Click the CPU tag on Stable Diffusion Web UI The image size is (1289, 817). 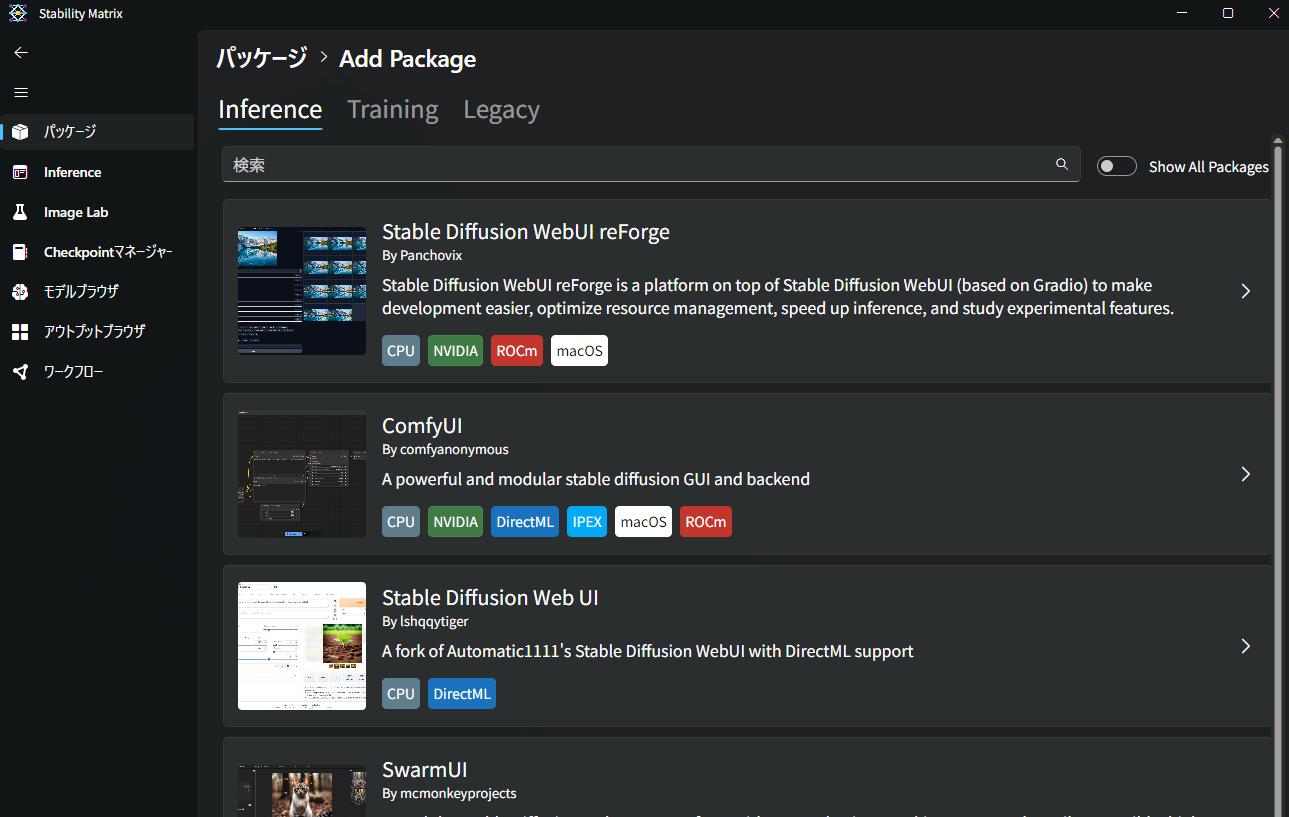click(401, 694)
